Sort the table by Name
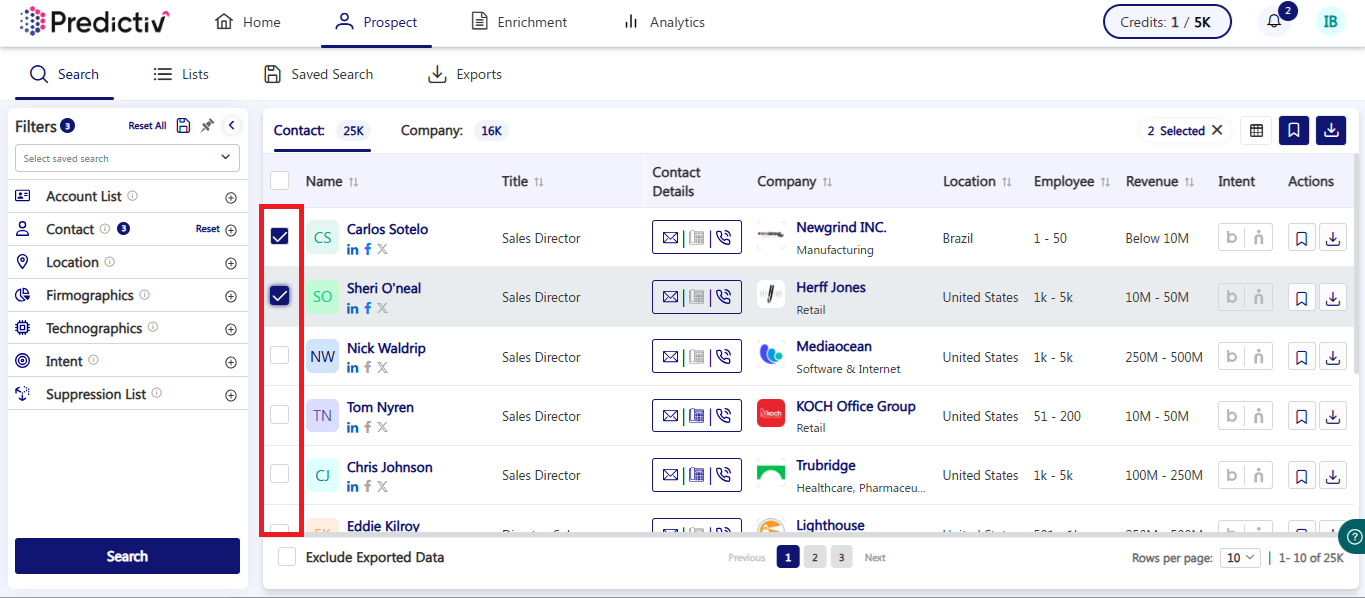 coord(353,182)
